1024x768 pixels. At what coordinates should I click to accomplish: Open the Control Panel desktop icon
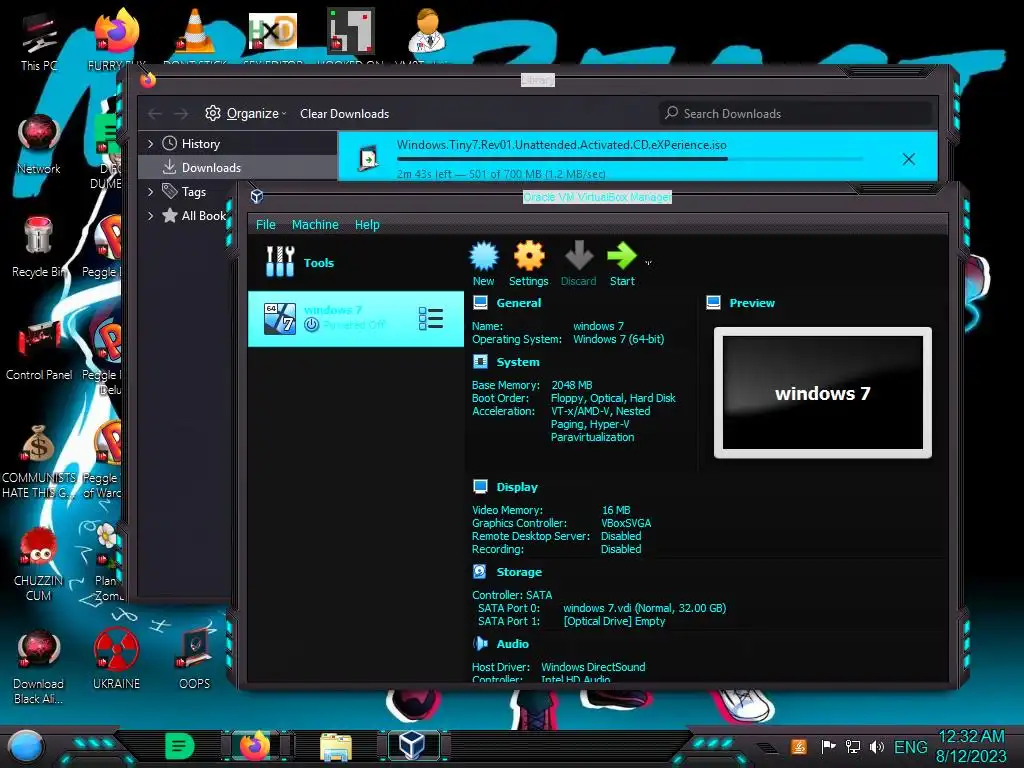pos(39,350)
